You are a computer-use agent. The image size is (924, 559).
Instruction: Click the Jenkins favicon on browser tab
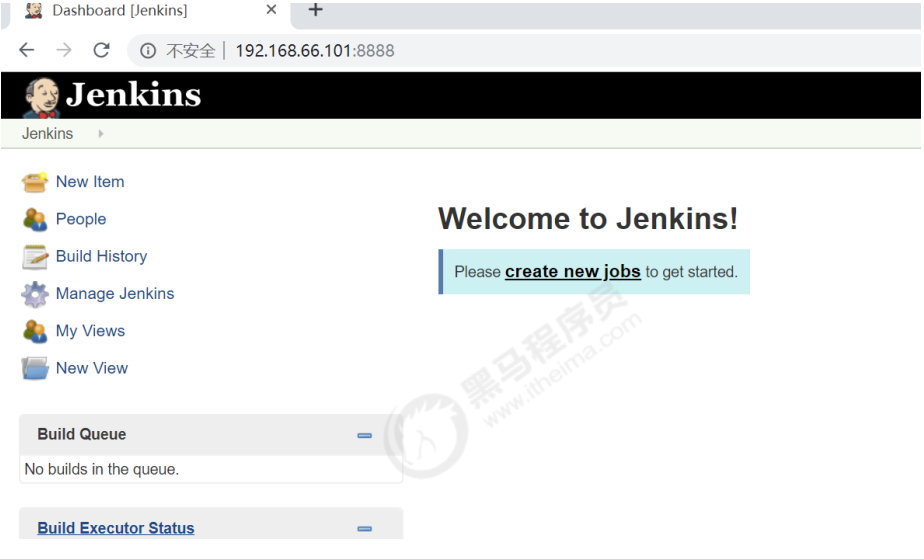34,10
